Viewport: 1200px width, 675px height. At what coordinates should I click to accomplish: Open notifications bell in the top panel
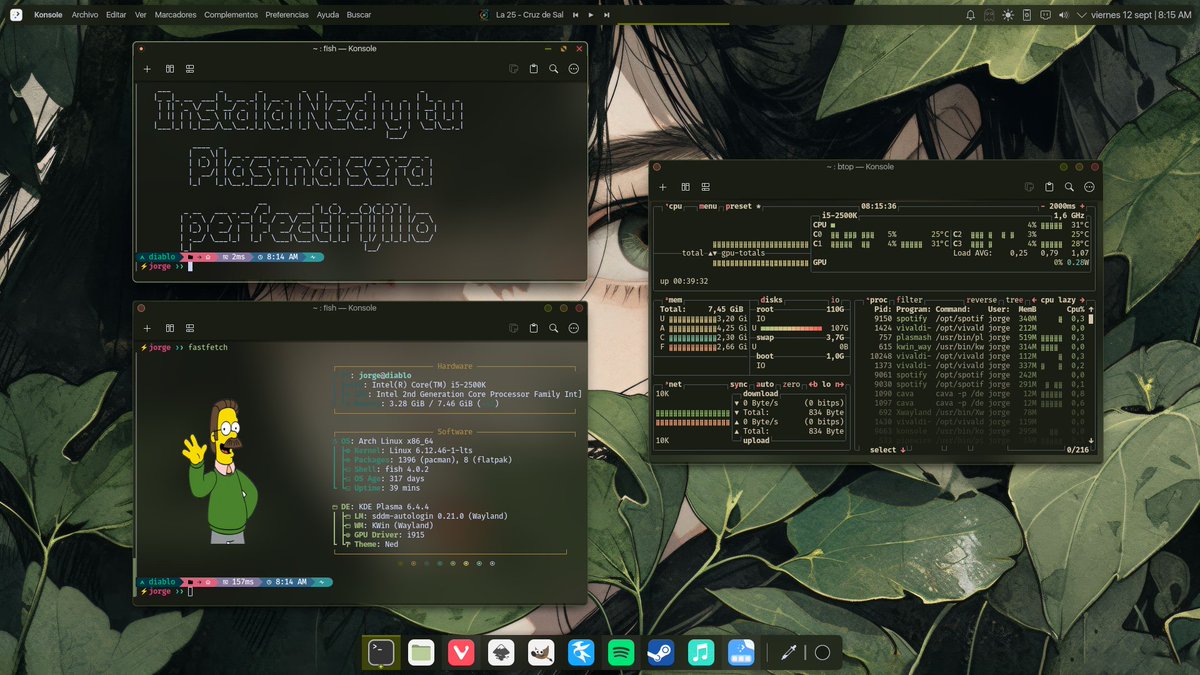click(970, 15)
